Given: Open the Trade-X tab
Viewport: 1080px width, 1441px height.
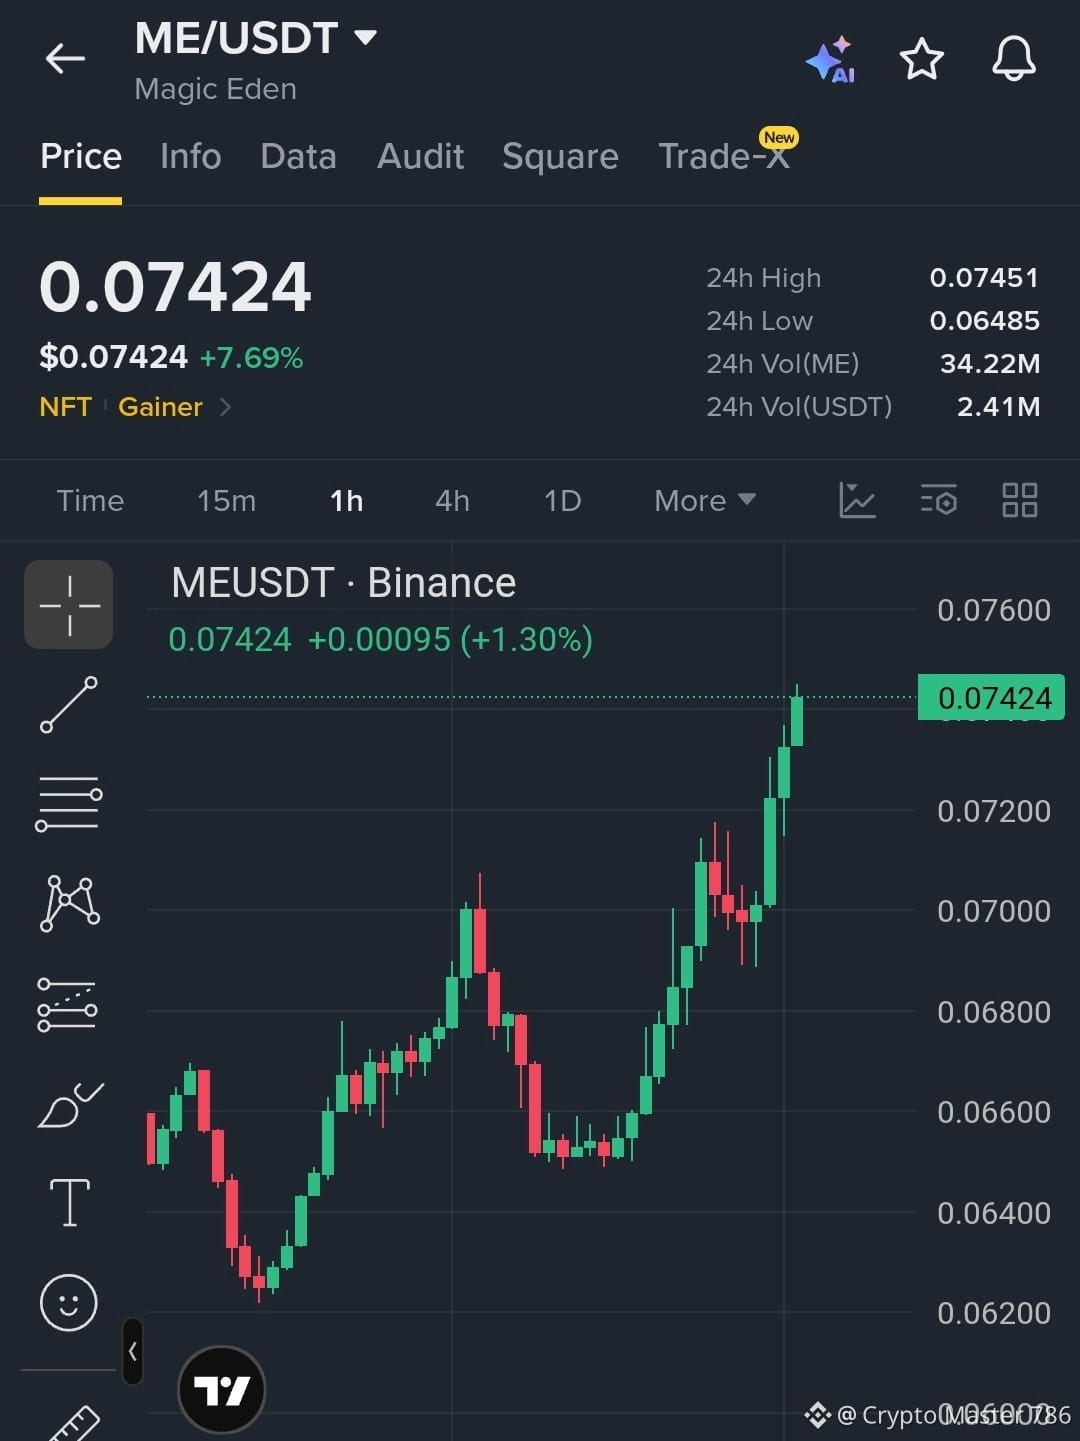Looking at the screenshot, I should click(x=724, y=157).
